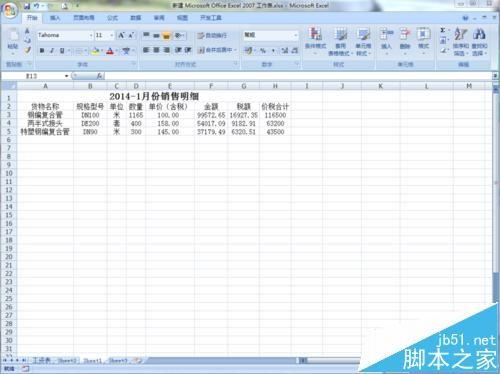
Task: Open the Merge and Center dropdown arrow
Action: [x=235, y=50]
